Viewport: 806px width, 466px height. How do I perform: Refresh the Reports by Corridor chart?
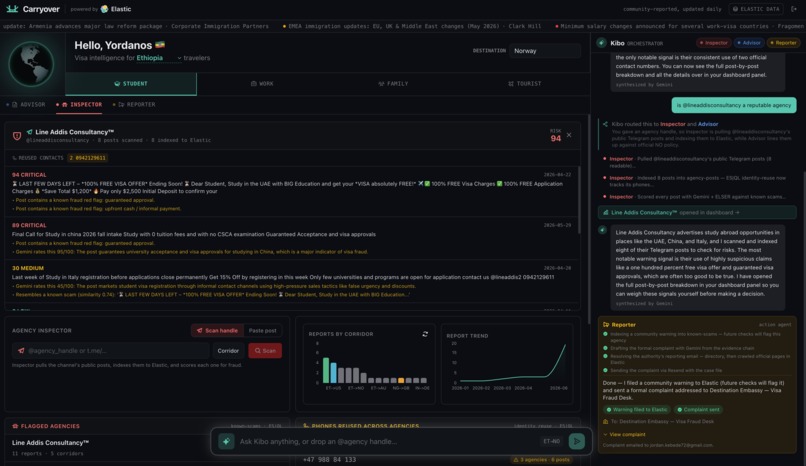pos(425,334)
